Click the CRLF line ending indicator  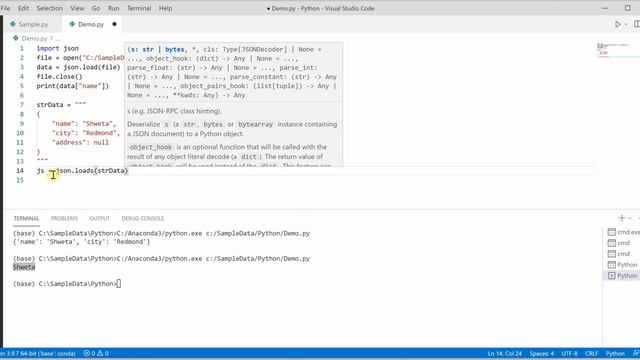point(591,353)
